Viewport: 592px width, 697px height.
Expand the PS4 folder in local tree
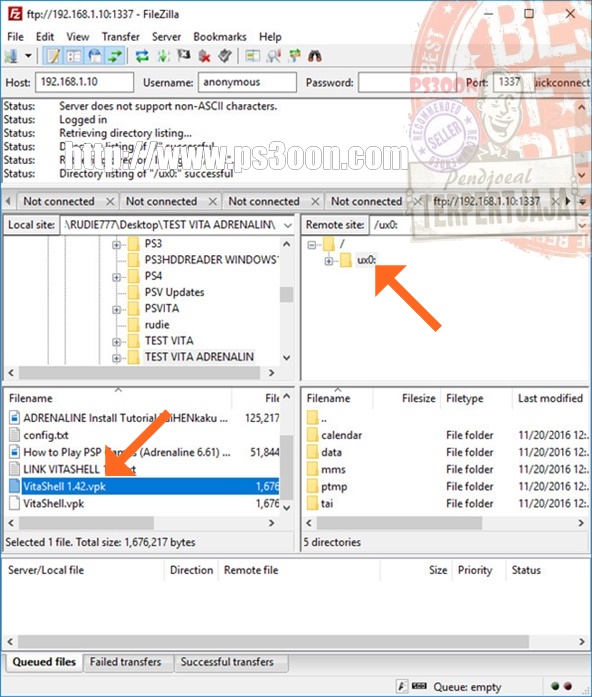tap(116, 276)
